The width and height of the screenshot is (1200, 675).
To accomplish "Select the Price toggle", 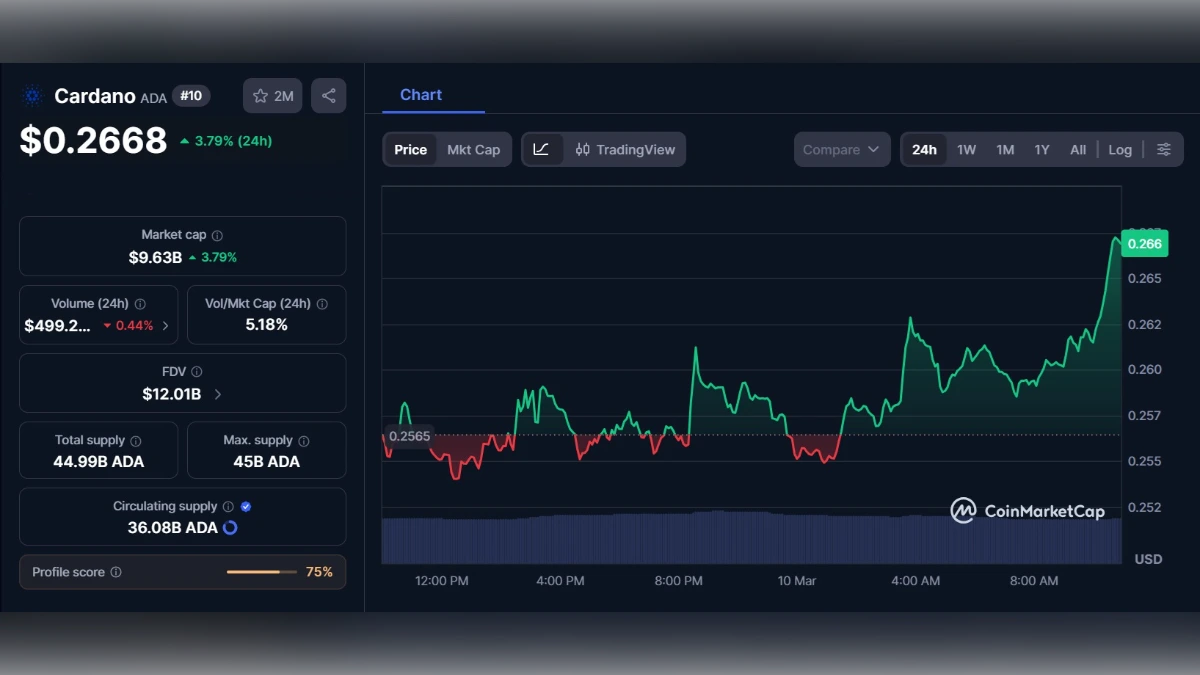I will (410, 149).
